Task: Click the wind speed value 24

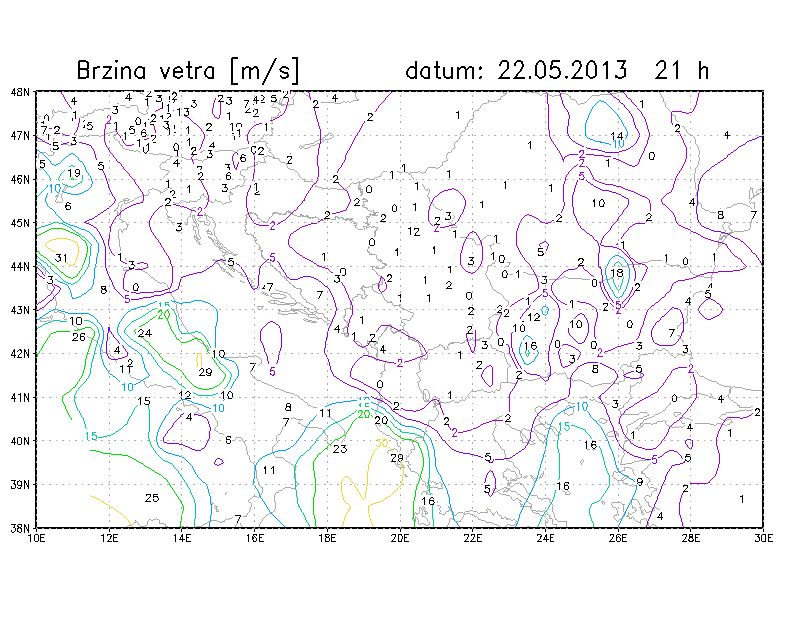Action: [144, 333]
